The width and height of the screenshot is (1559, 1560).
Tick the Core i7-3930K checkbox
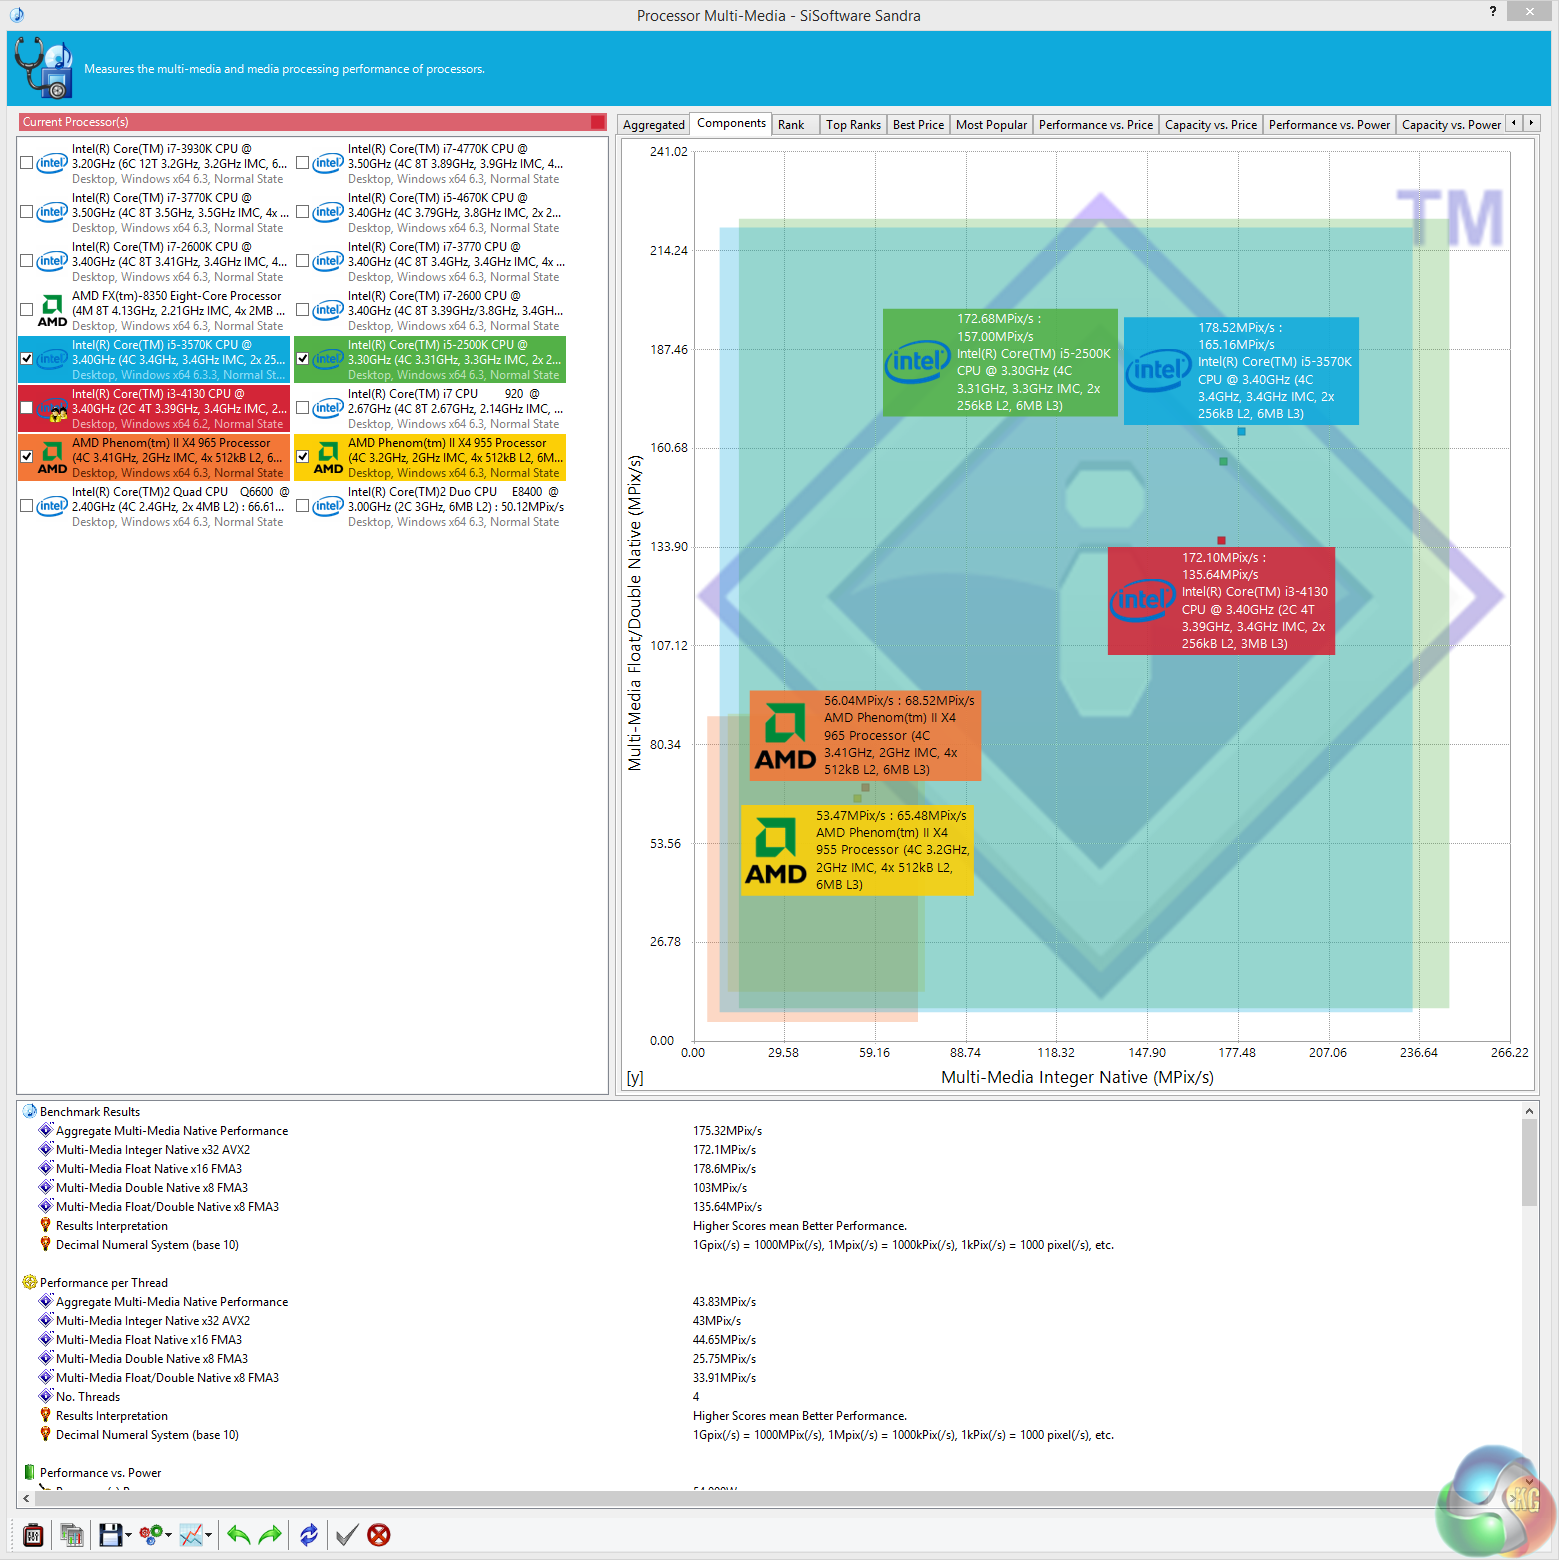coord(27,163)
